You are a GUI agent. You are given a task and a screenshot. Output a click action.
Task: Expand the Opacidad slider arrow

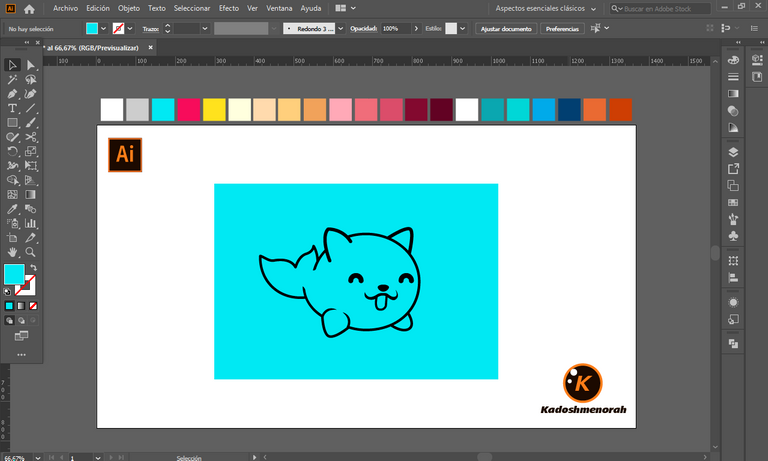point(416,28)
